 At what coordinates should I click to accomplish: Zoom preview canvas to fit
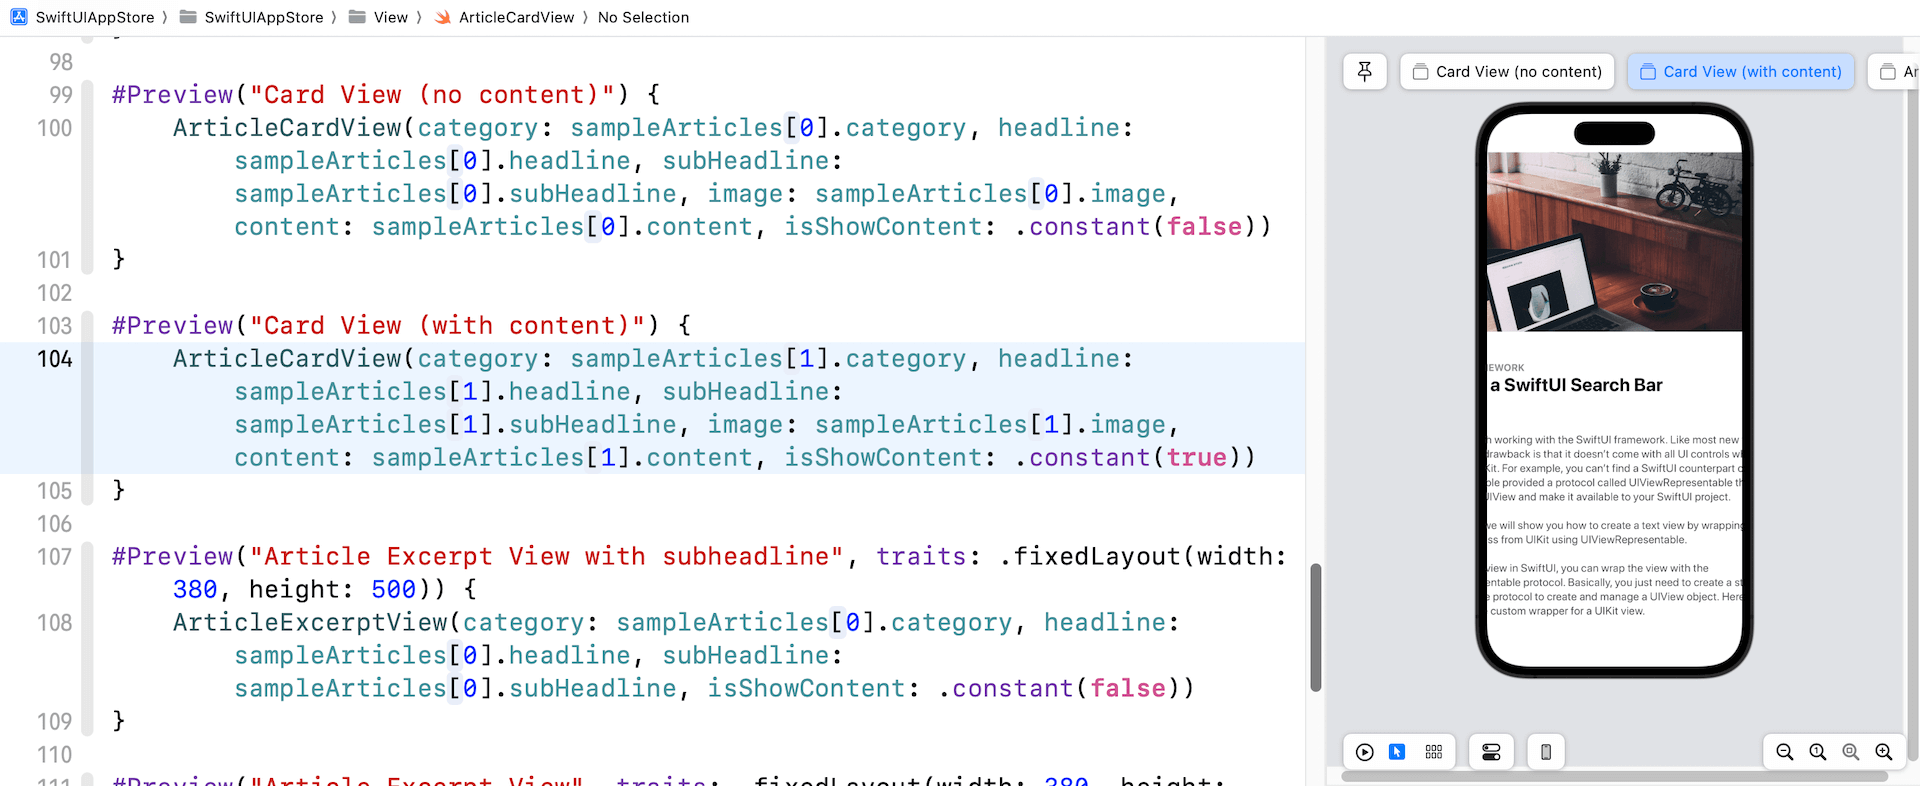(1850, 752)
